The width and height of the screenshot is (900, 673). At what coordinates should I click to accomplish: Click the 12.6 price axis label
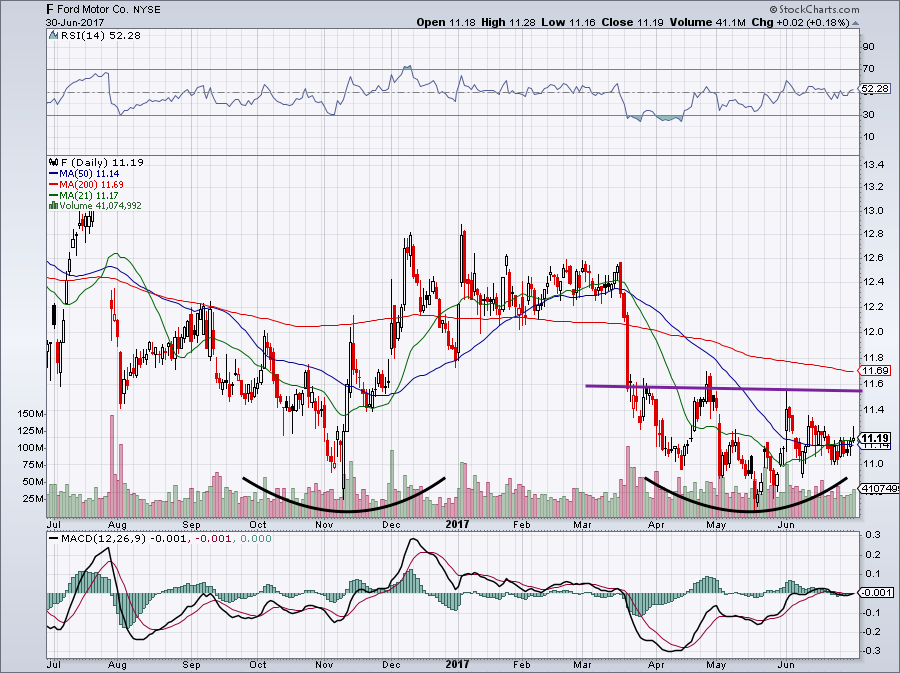point(872,258)
